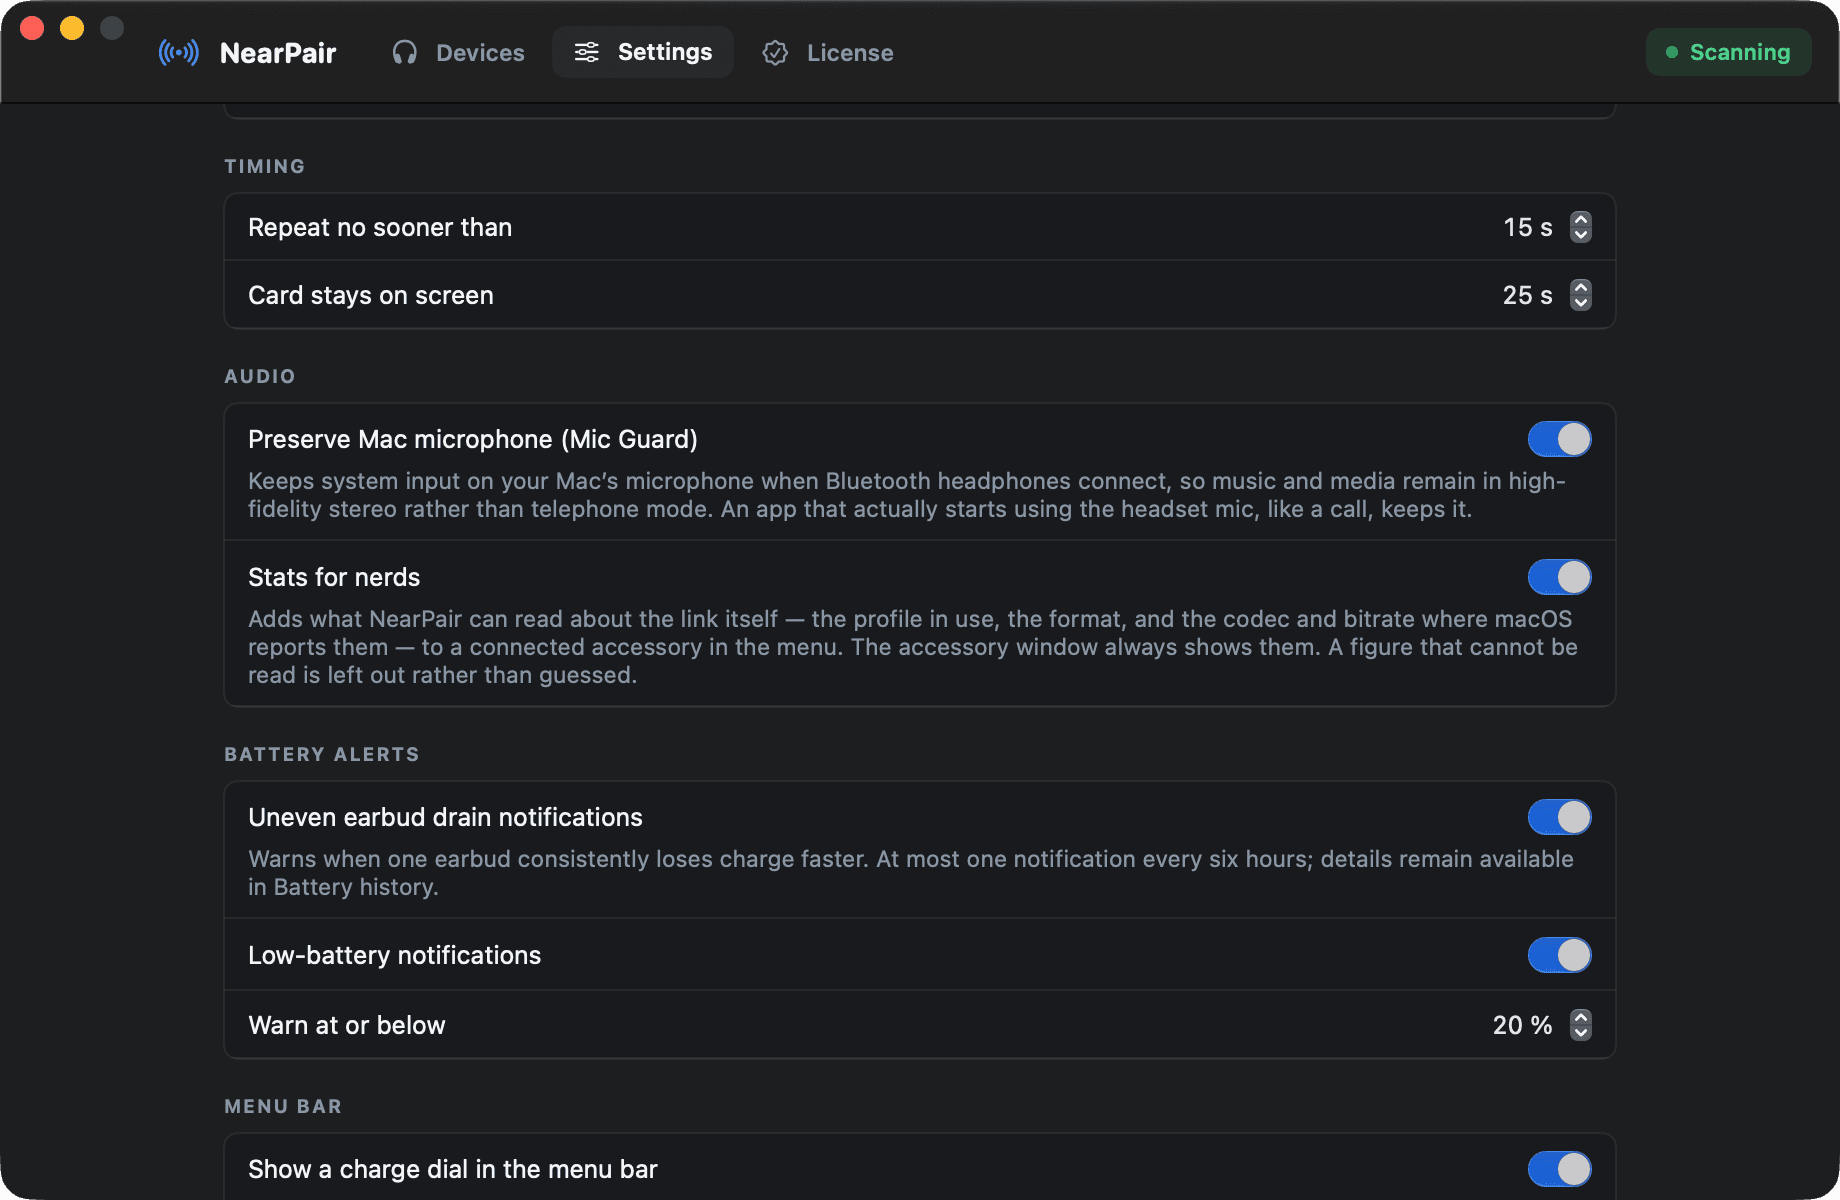
Task: Click the NearPair broadcast logo icon
Action: (x=179, y=52)
